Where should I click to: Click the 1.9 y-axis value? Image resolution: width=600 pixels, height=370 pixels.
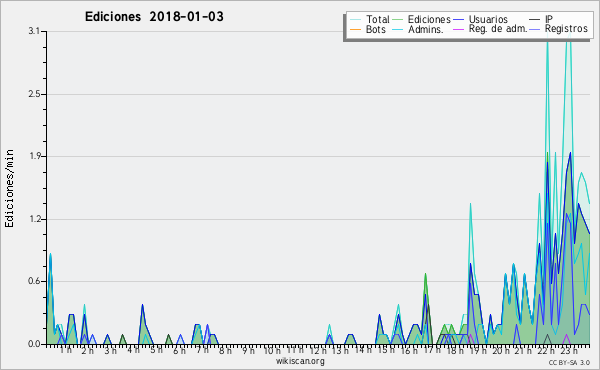(34, 156)
